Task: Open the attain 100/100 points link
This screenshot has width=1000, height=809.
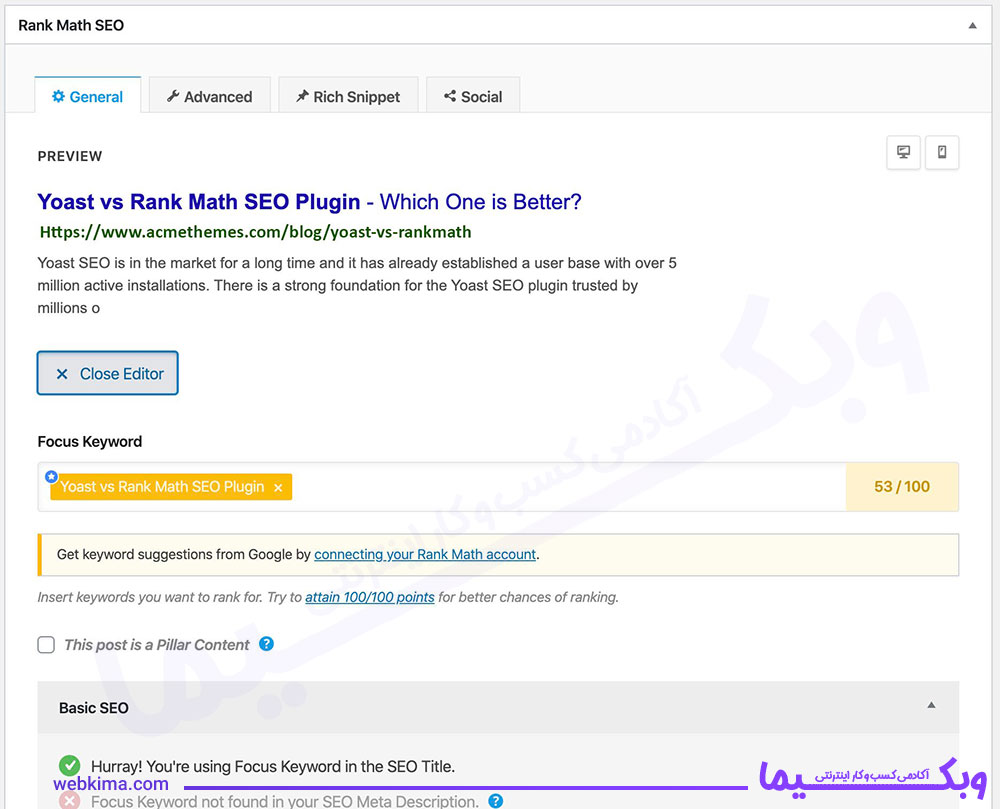Action: pyautogui.click(x=370, y=597)
